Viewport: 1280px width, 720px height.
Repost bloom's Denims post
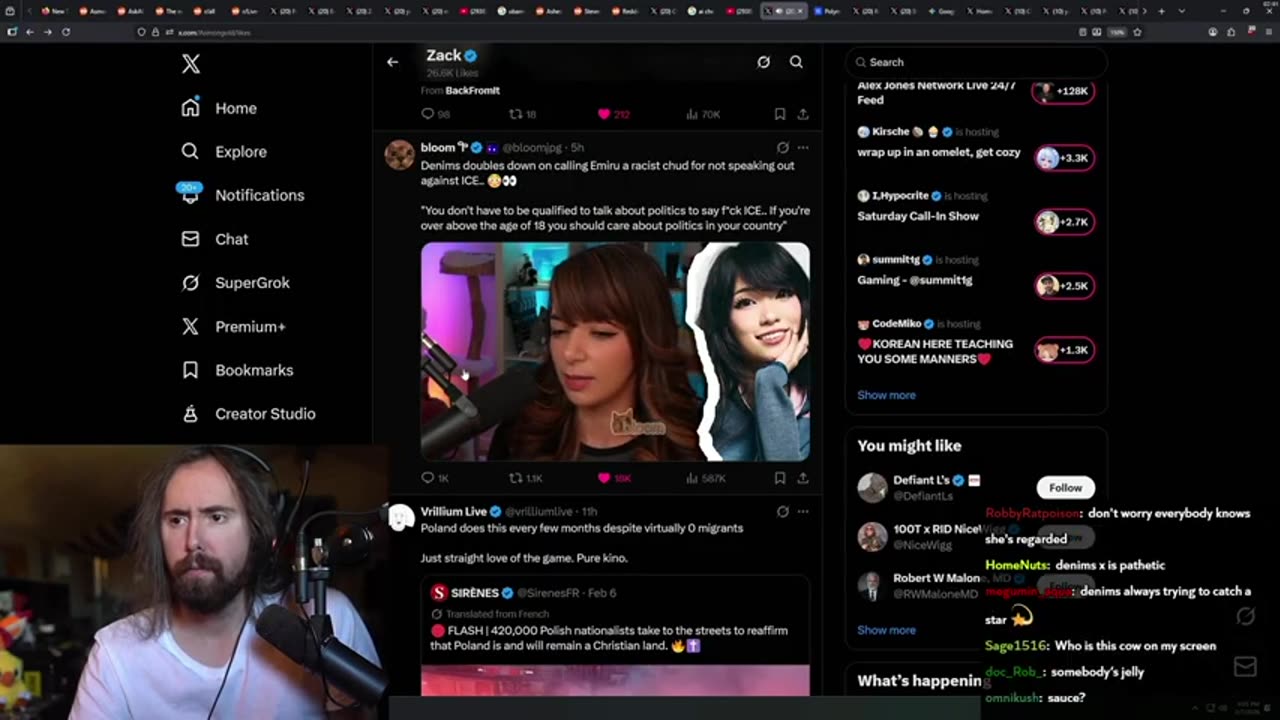[x=526, y=478]
